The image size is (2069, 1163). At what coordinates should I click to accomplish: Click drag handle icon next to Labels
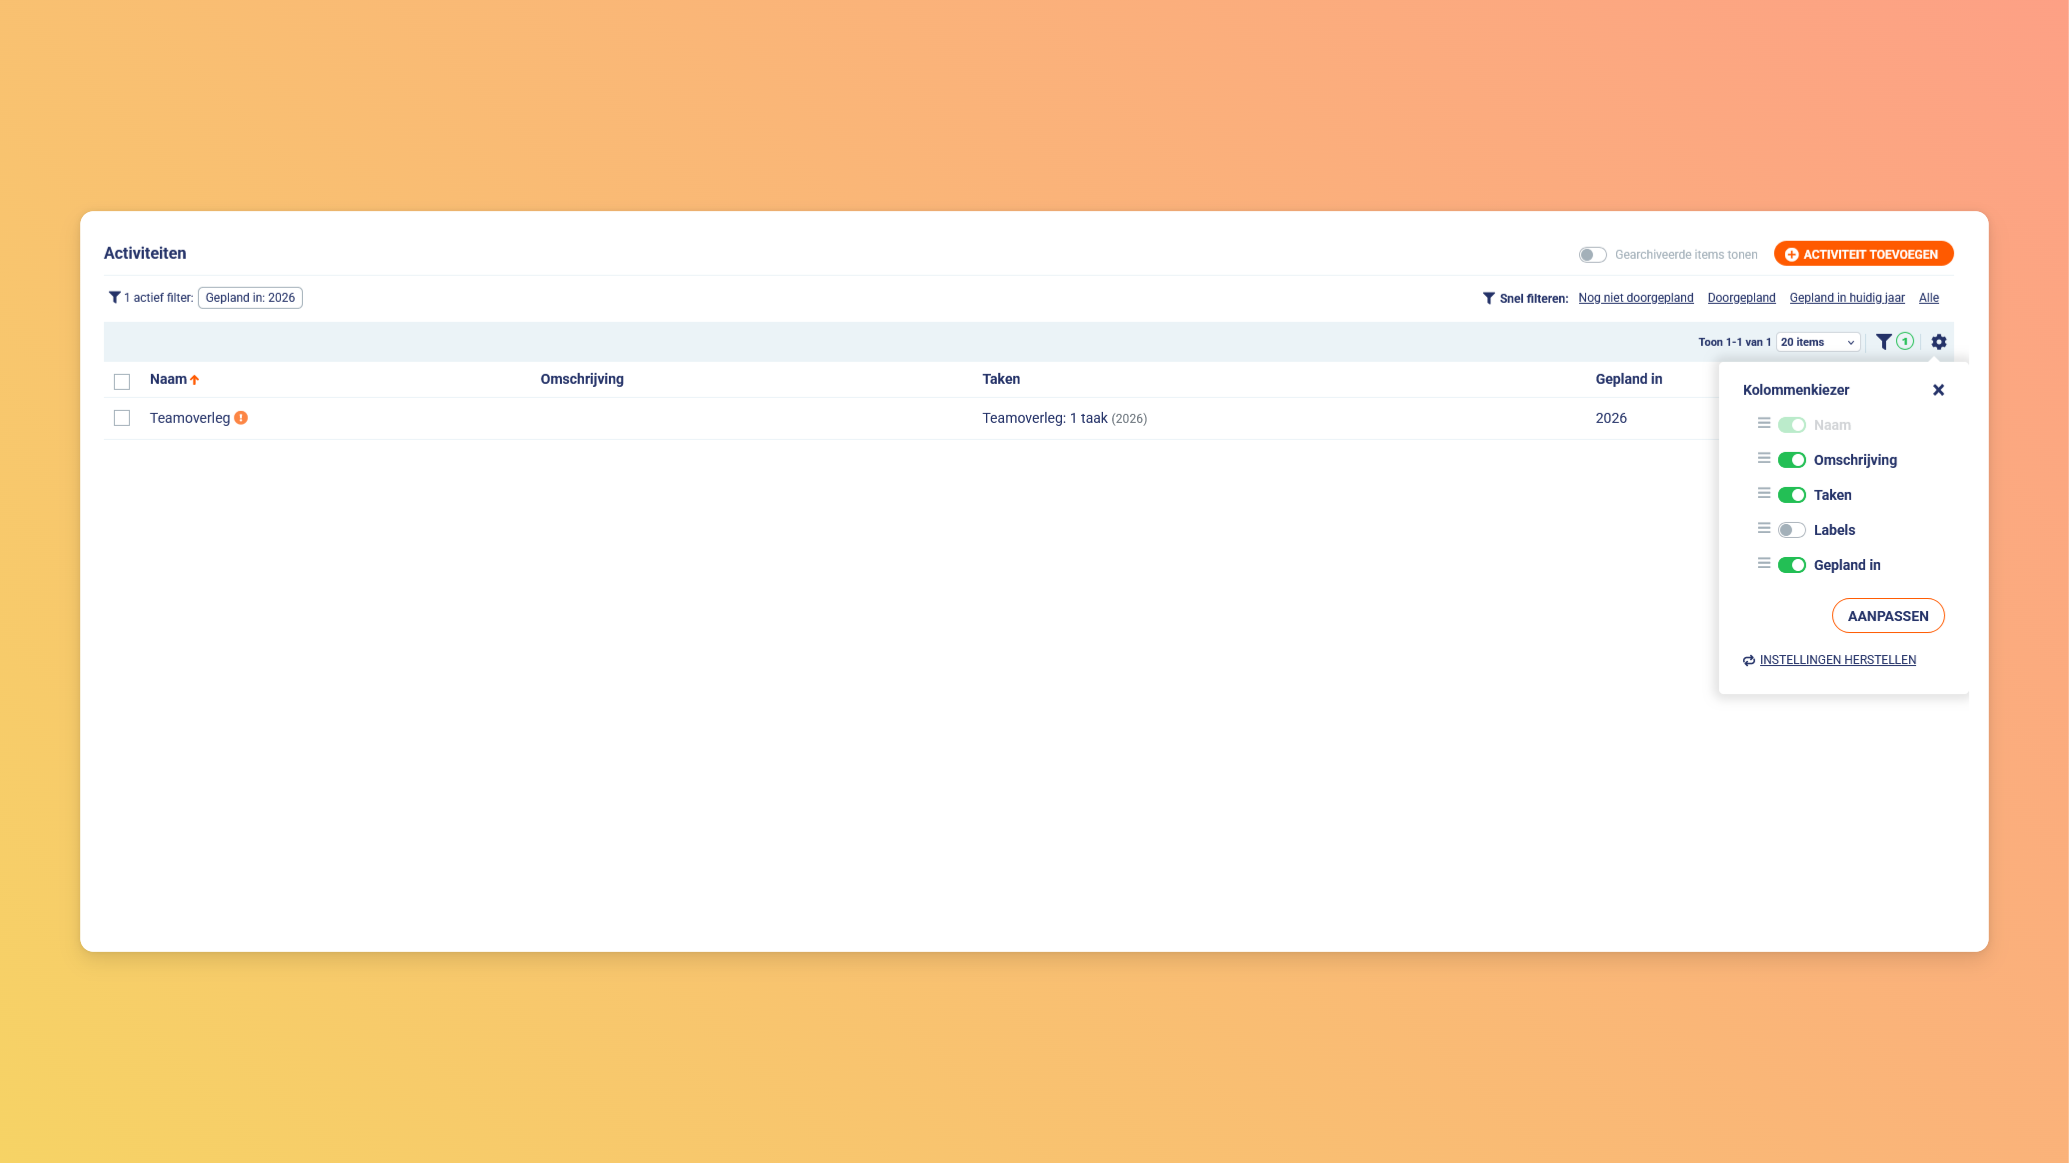coord(1764,528)
